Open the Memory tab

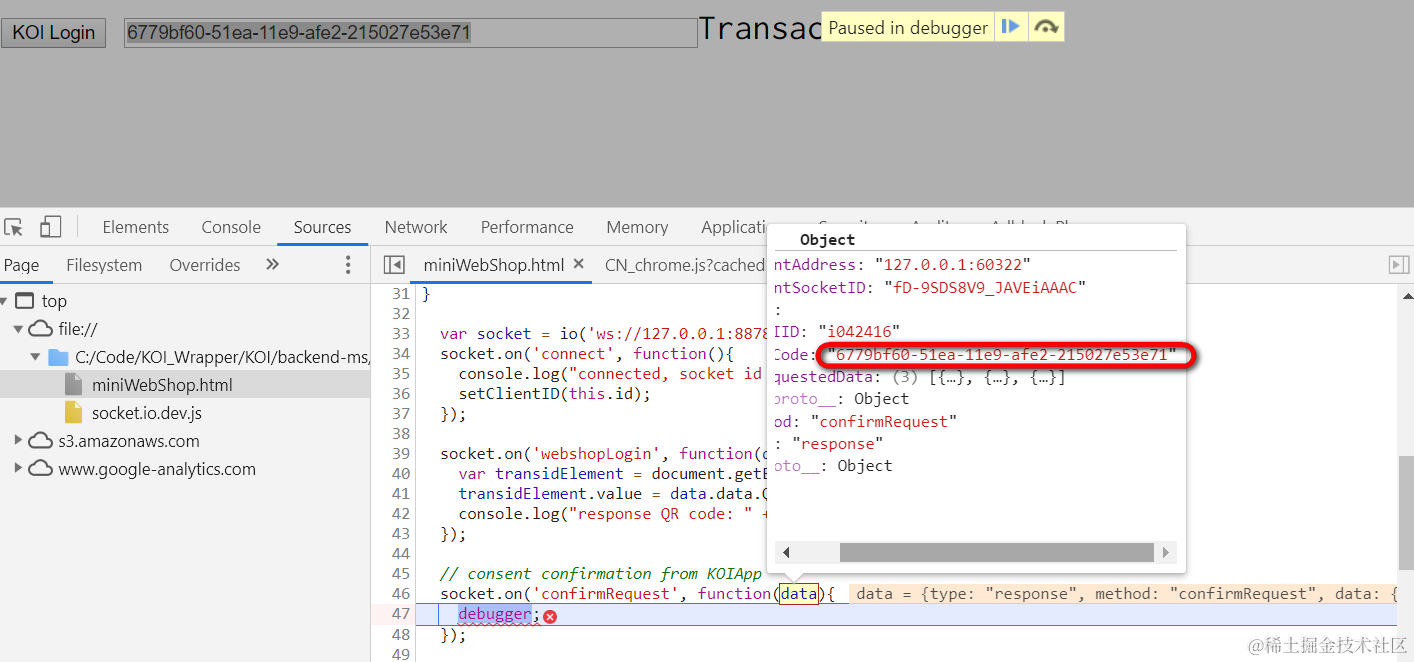point(637,227)
